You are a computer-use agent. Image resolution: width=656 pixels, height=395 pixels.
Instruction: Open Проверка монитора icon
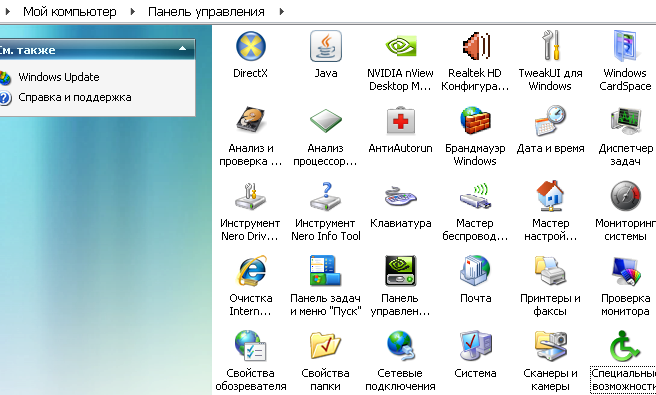pyautogui.click(x=625, y=271)
